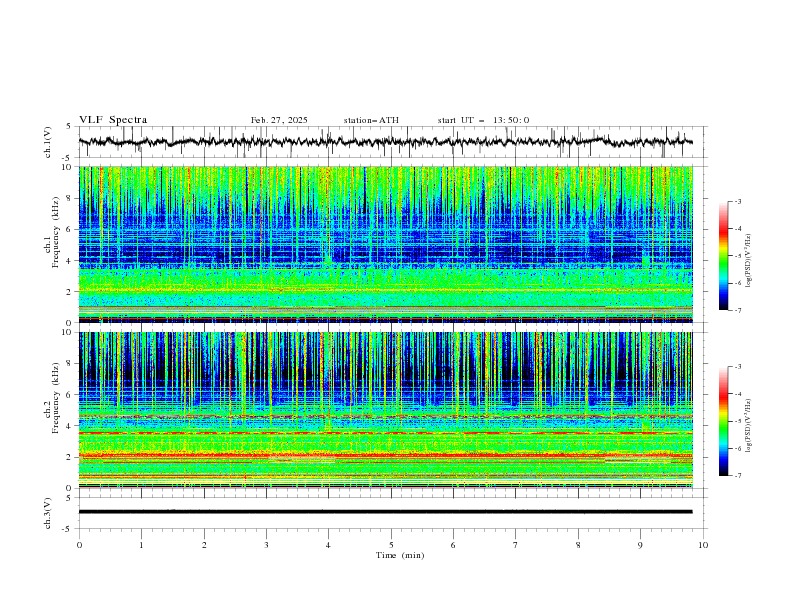Click the Time (min) axis label

pyautogui.click(x=400, y=555)
